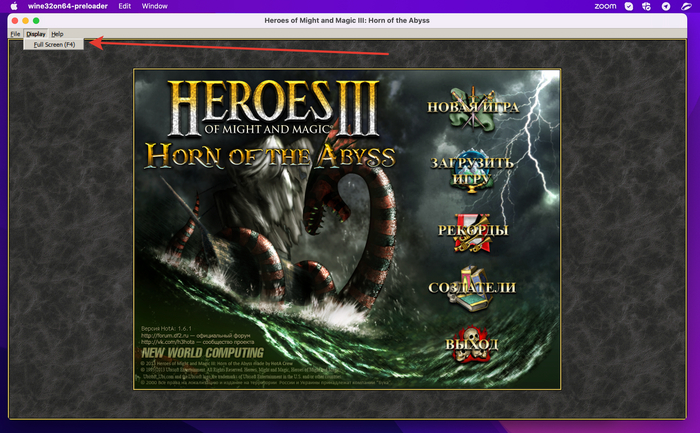This screenshot has width=700, height=433.
Task: Open the Apple menu
Action: [x=14, y=6]
